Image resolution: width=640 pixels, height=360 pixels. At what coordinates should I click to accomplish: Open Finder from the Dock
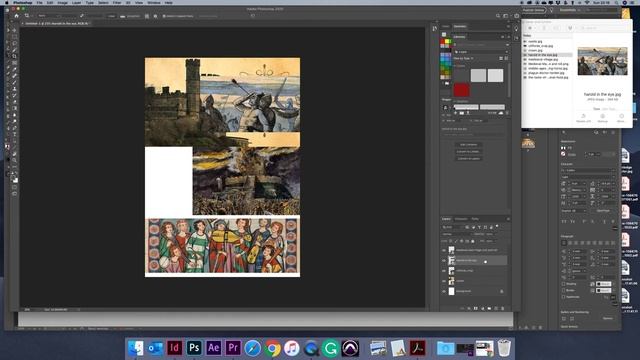pyautogui.click(x=136, y=348)
